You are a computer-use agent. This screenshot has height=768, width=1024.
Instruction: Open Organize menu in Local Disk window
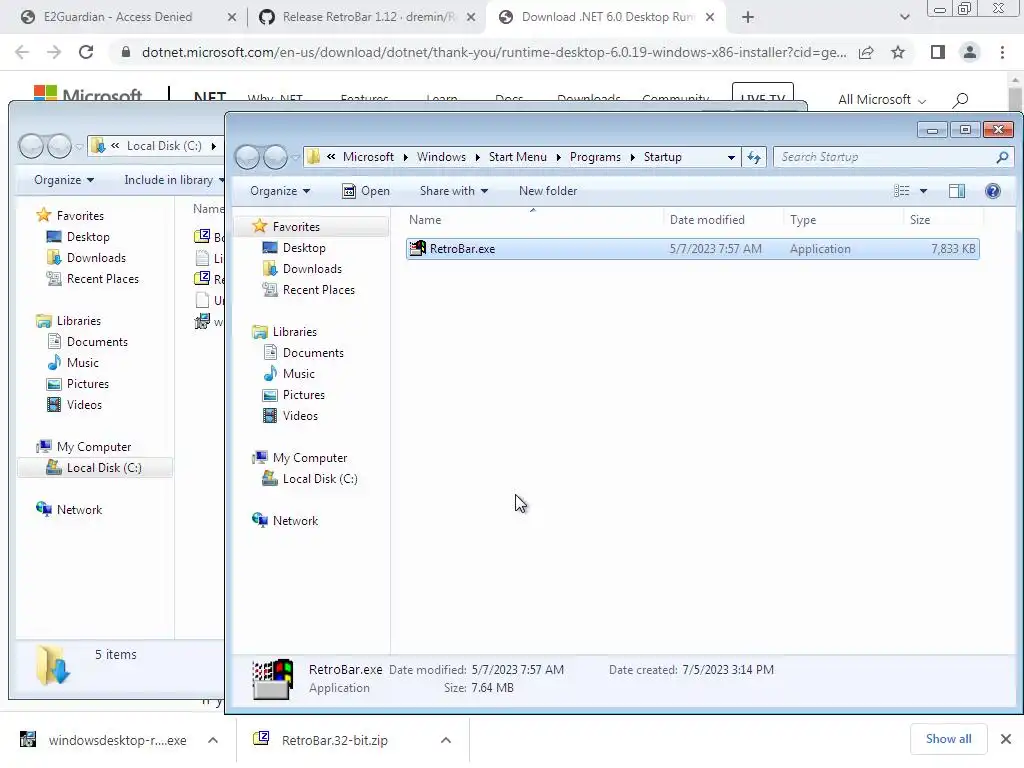64,180
